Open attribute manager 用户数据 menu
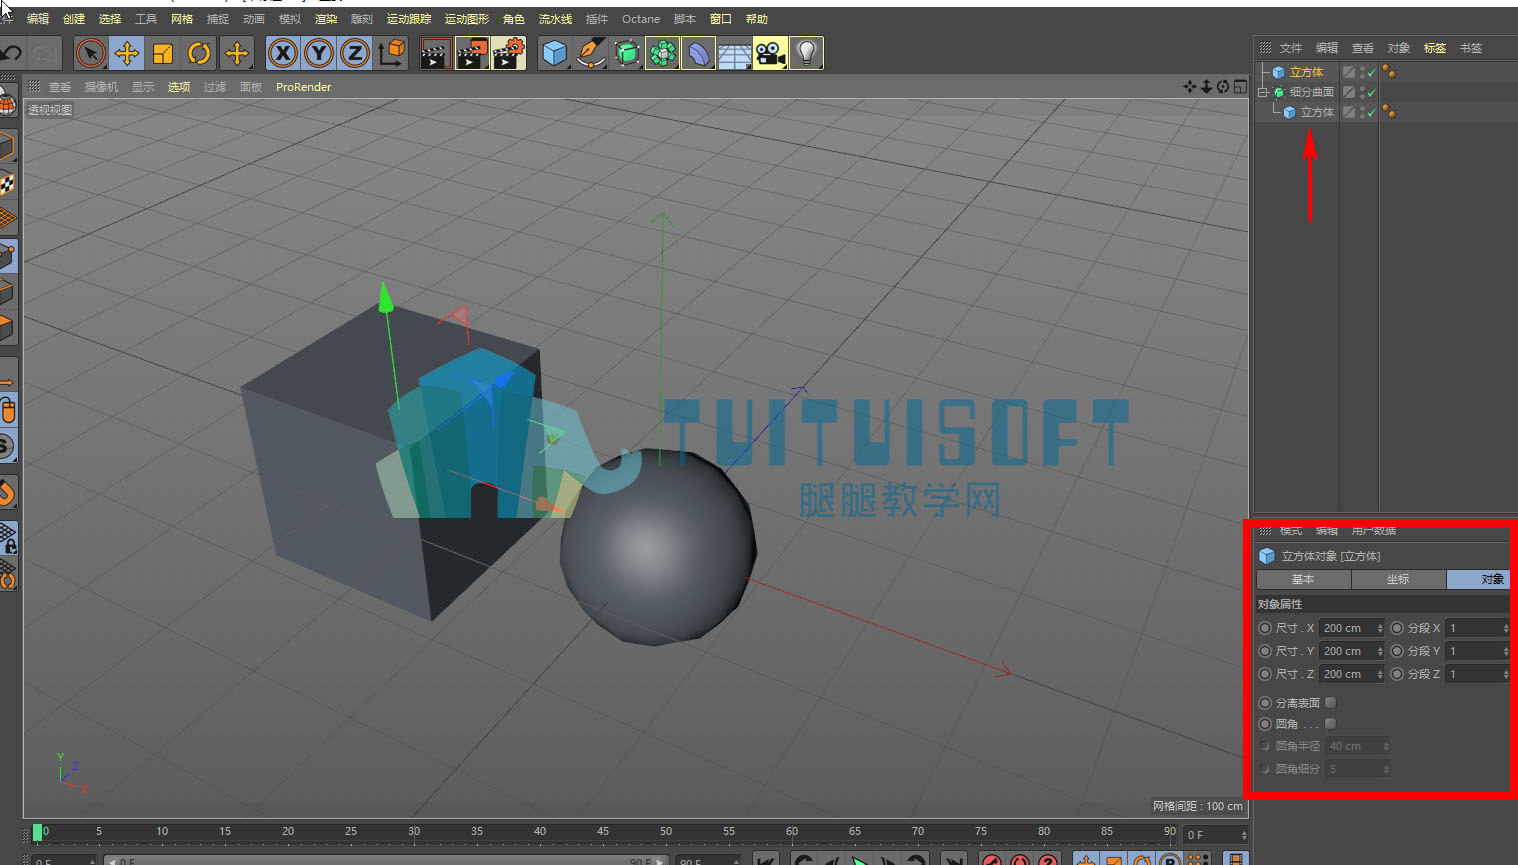1518x865 pixels. pyautogui.click(x=1374, y=530)
